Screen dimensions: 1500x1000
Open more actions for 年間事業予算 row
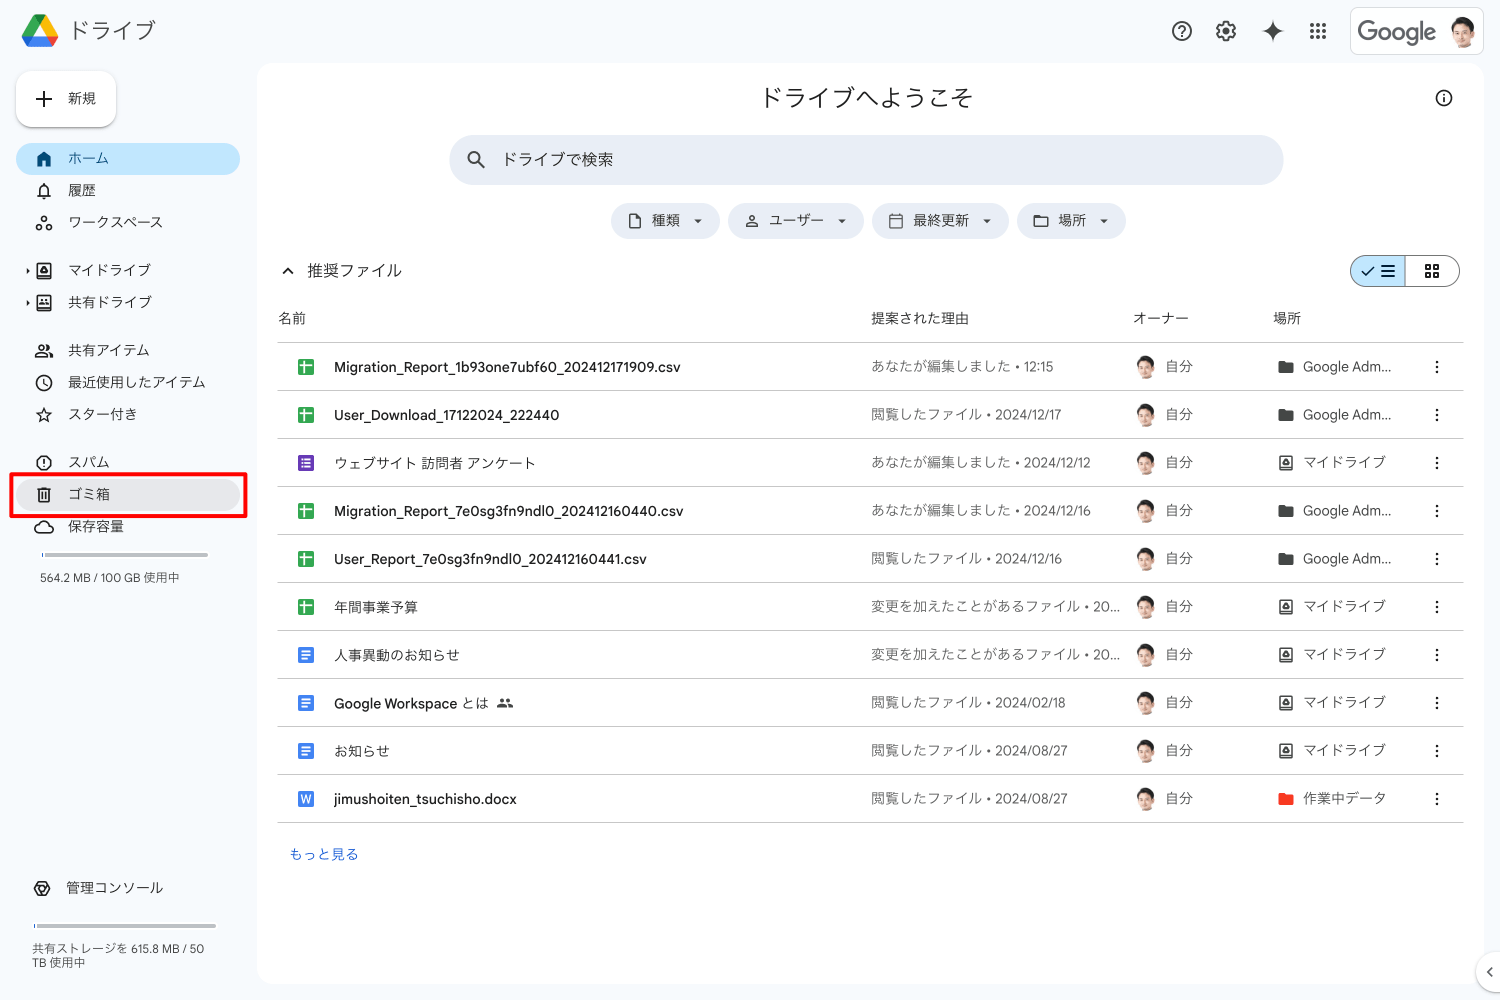(1437, 607)
